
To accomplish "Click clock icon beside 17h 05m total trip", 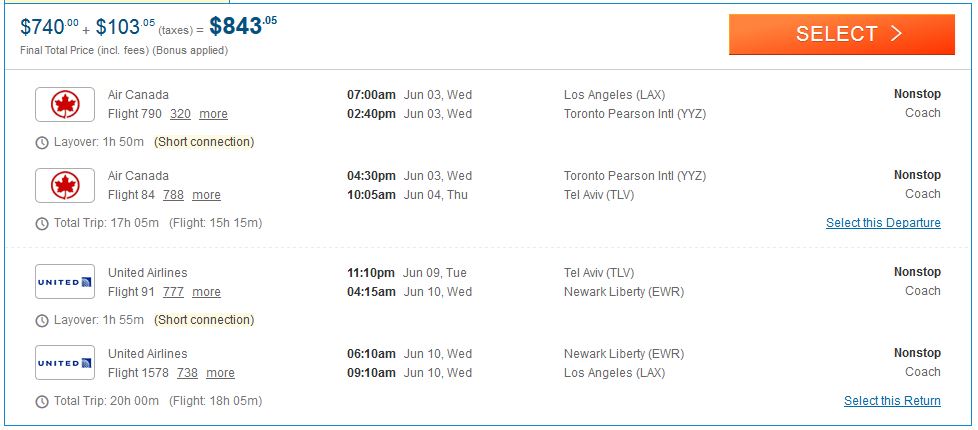I will [x=42, y=224].
